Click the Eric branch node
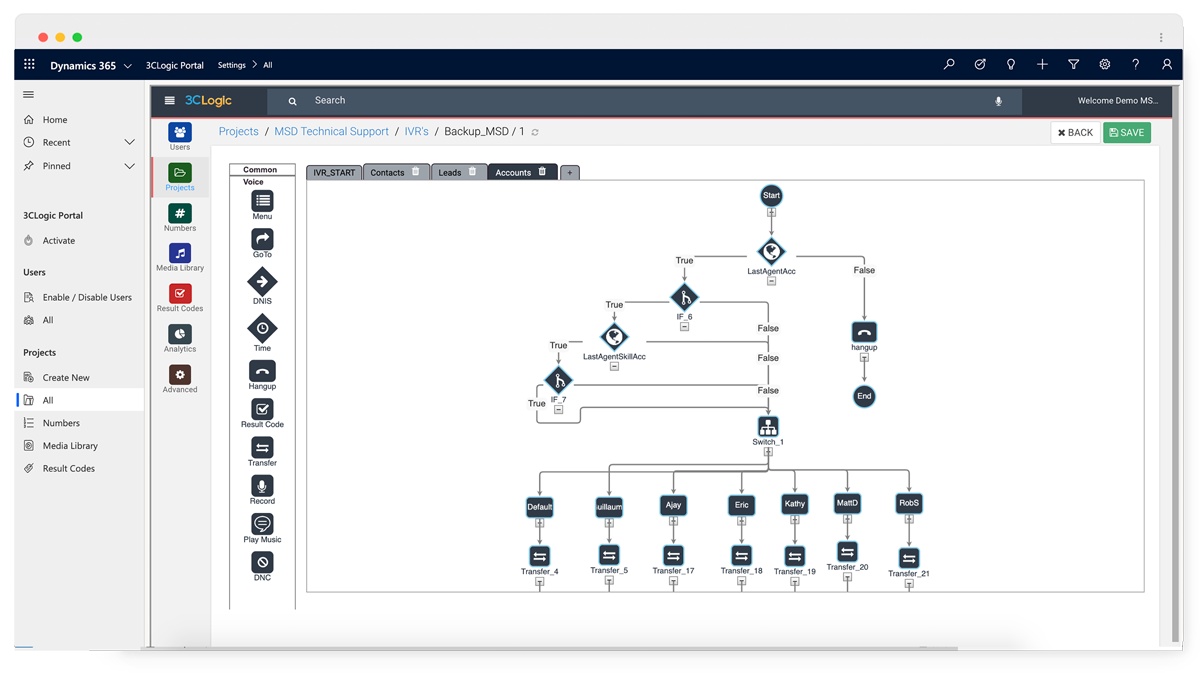This screenshot has height=673, width=1200. coord(741,505)
